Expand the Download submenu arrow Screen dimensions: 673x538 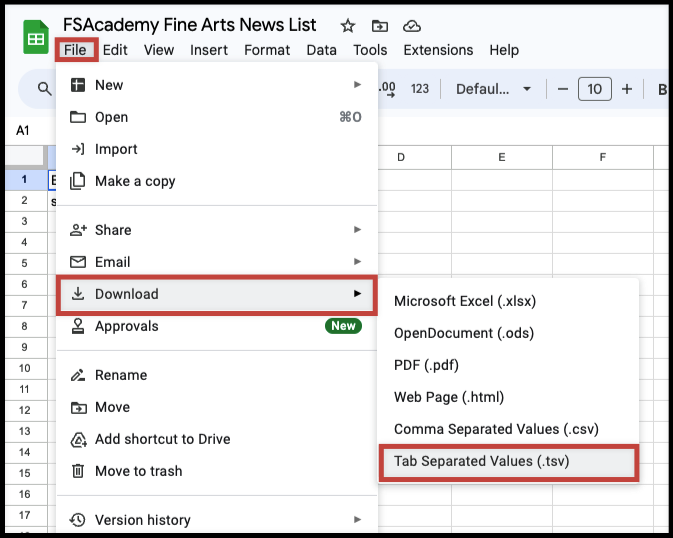(x=357, y=293)
